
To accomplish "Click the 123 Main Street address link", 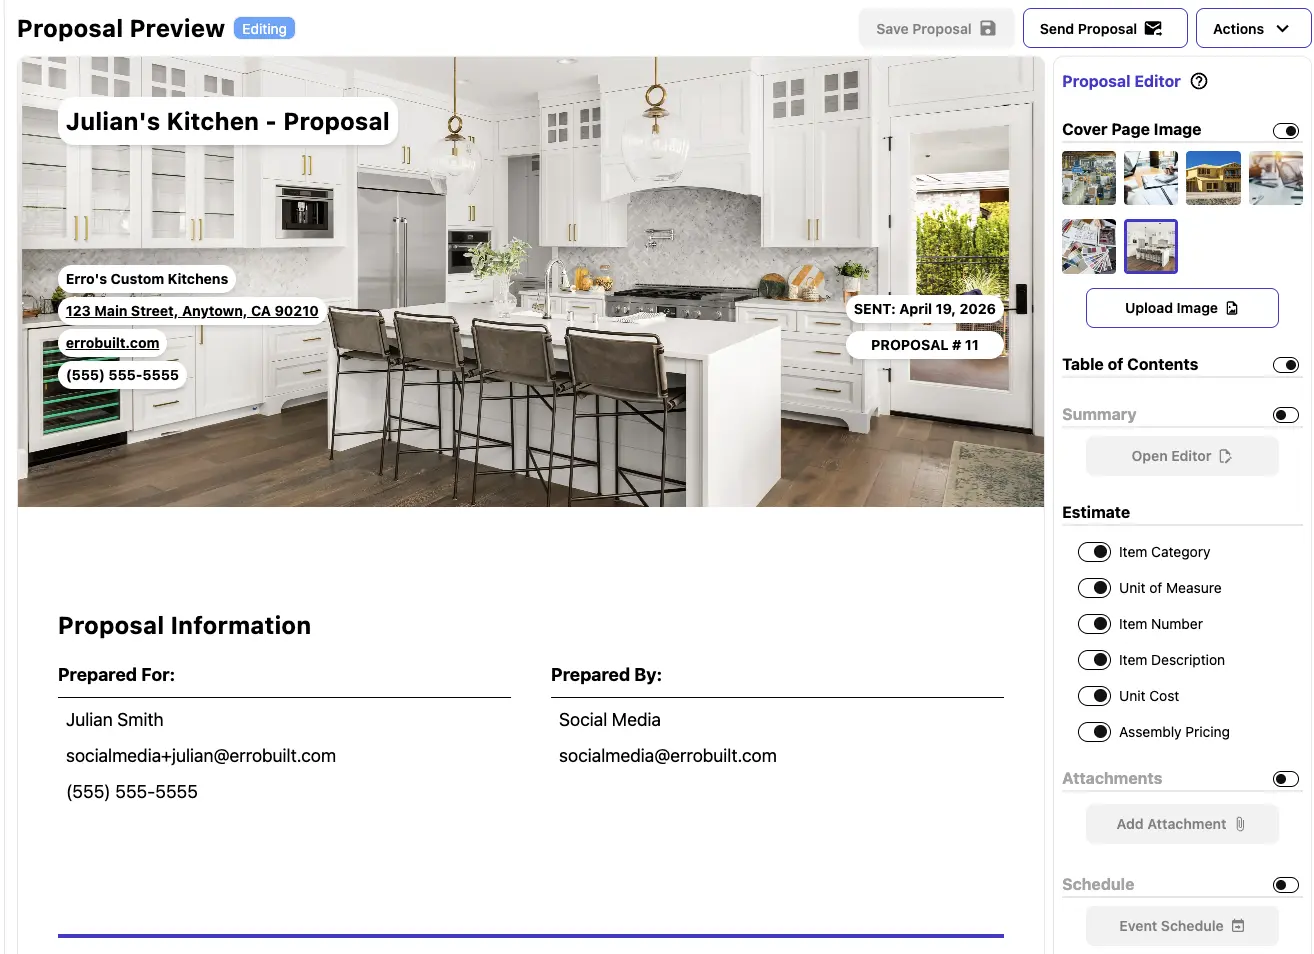I will tap(192, 311).
